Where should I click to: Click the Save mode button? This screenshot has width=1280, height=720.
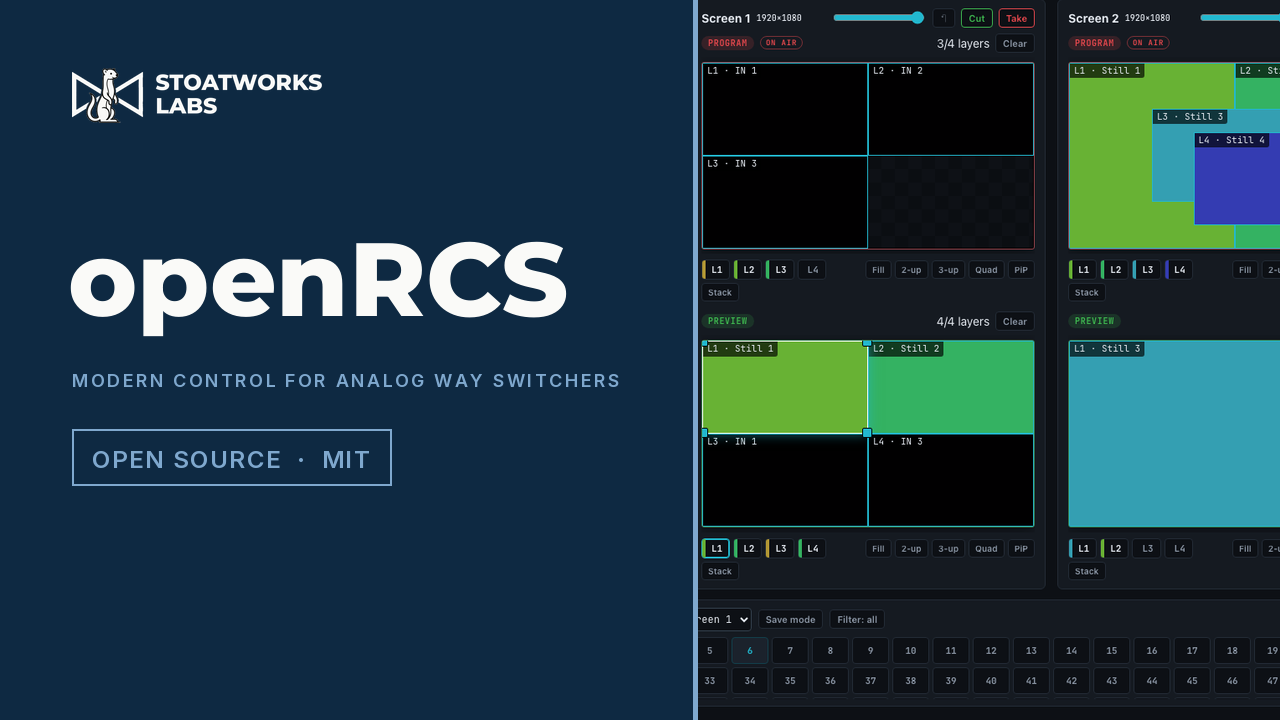click(790, 620)
